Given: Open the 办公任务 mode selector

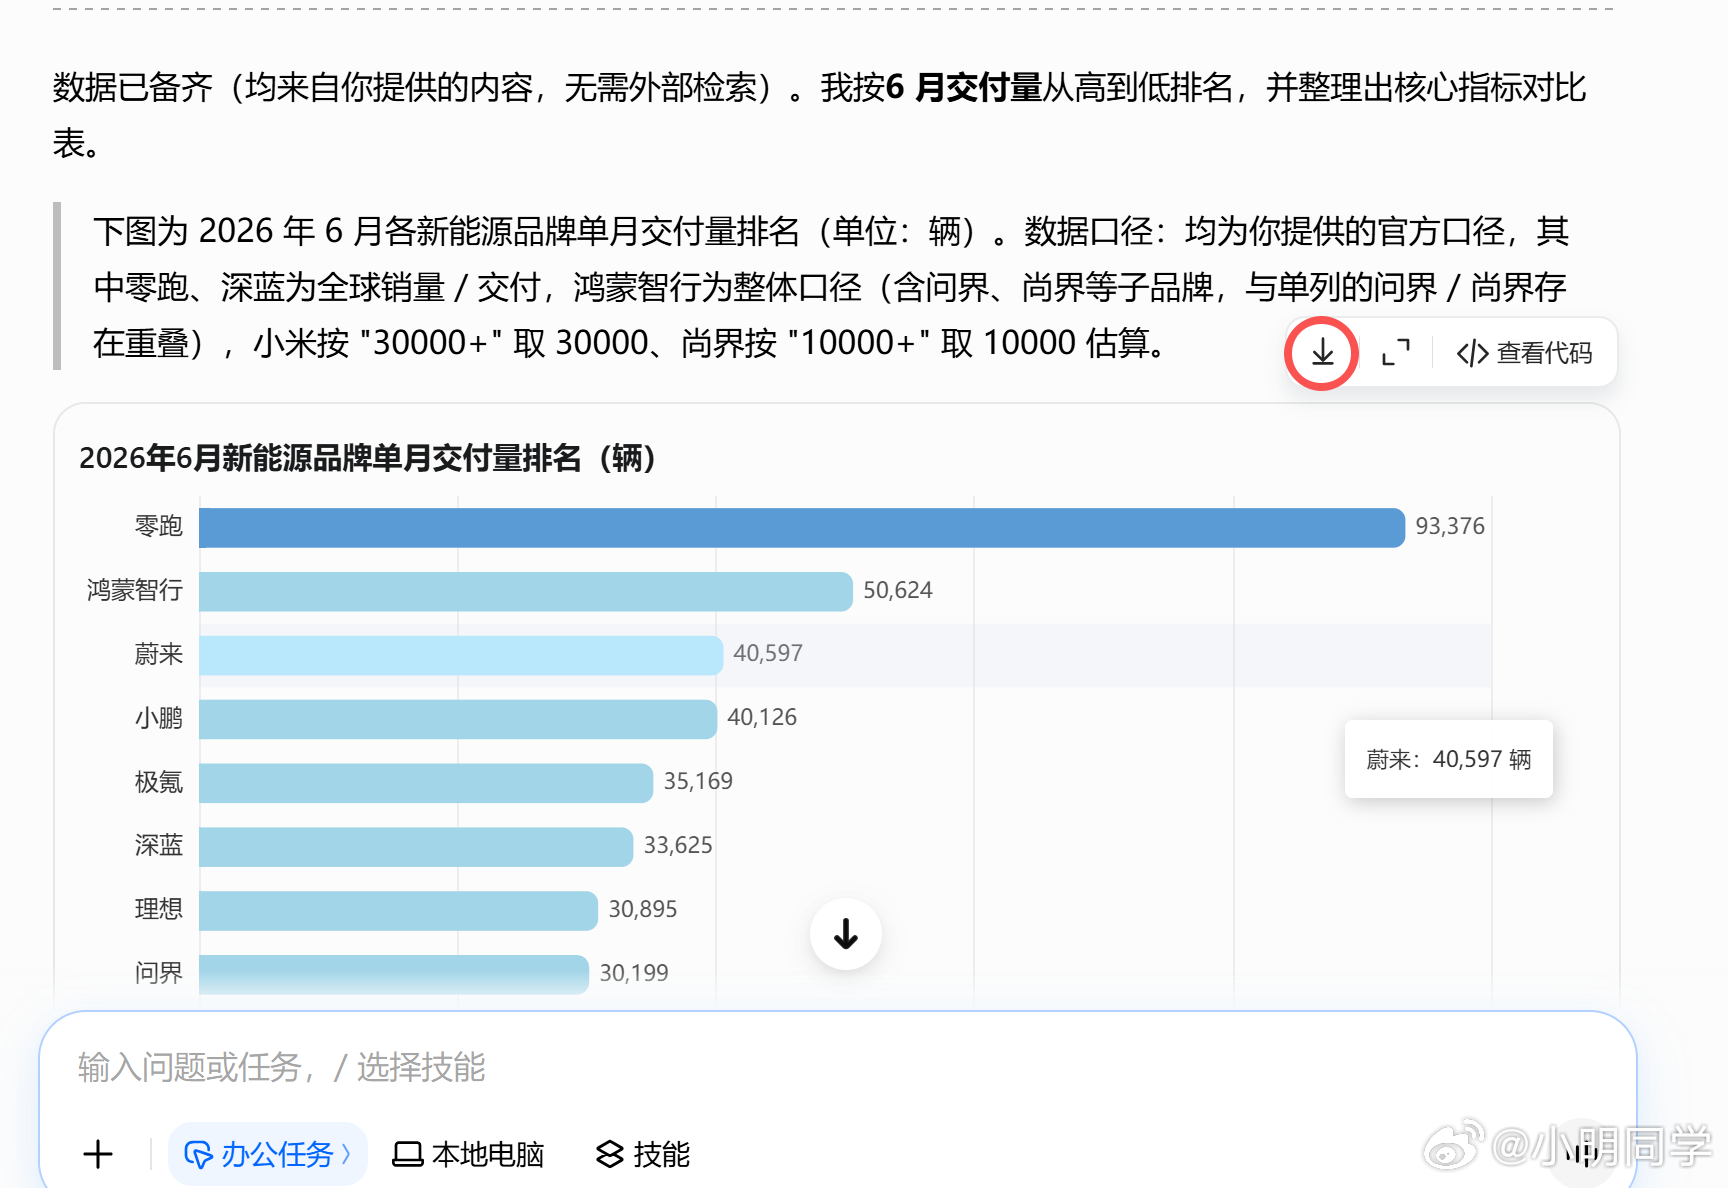Looking at the screenshot, I should tap(267, 1154).
